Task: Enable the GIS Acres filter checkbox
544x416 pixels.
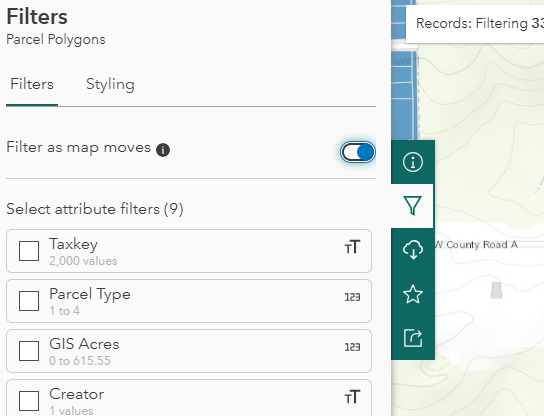Action: pyautogui.click(x=29, y=351)
